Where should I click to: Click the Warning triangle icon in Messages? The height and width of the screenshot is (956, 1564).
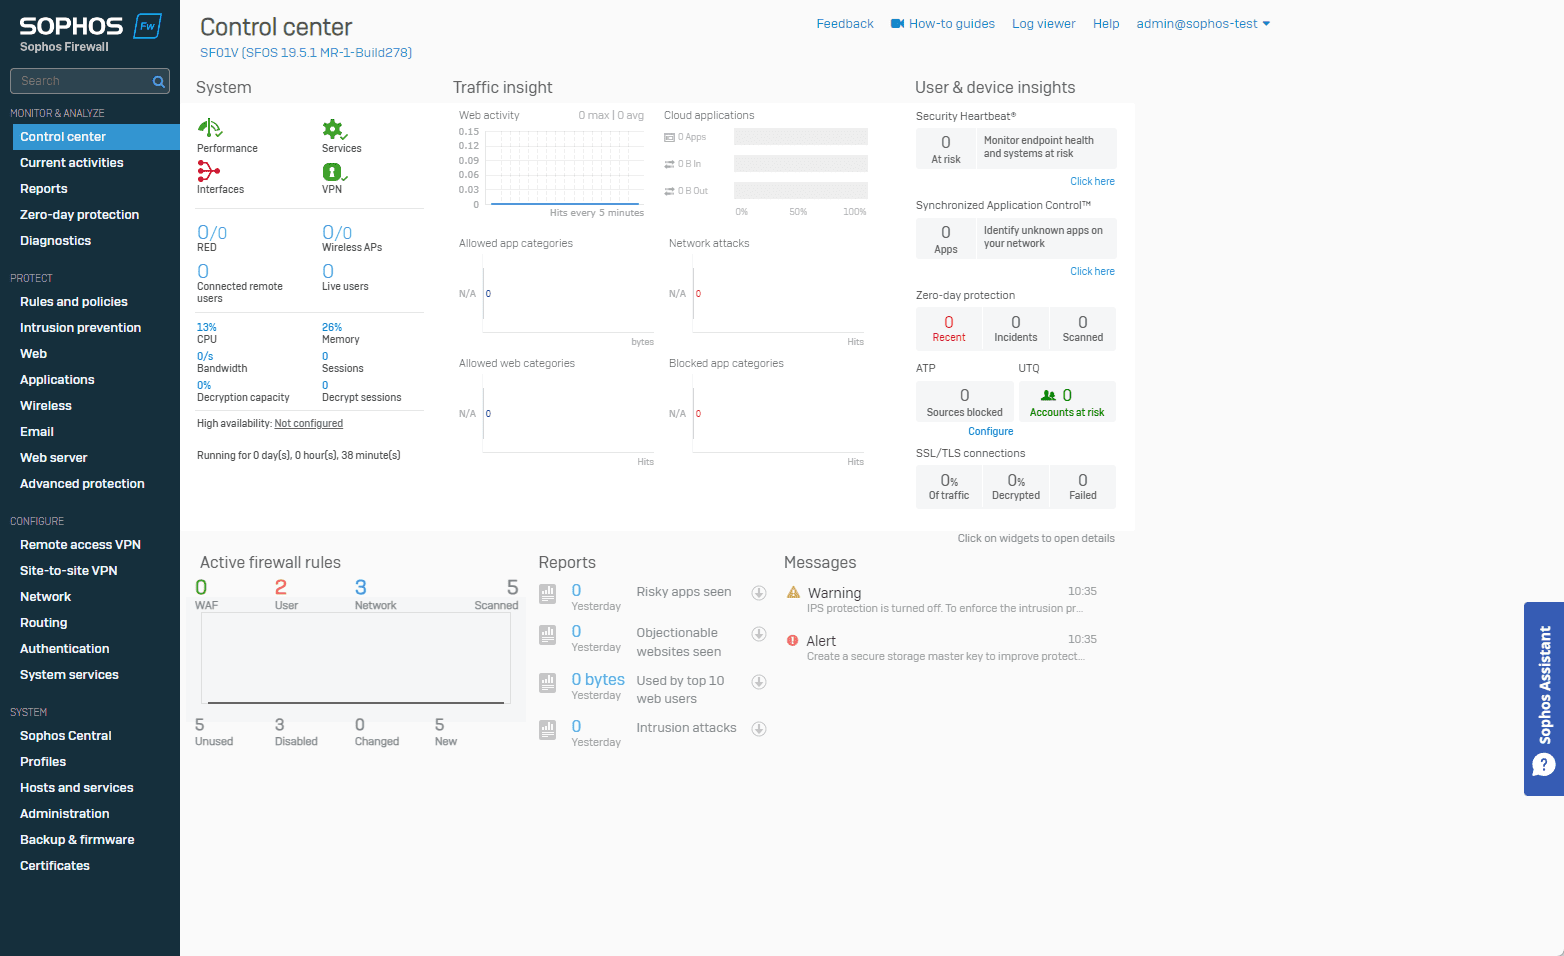click(793, 592)
